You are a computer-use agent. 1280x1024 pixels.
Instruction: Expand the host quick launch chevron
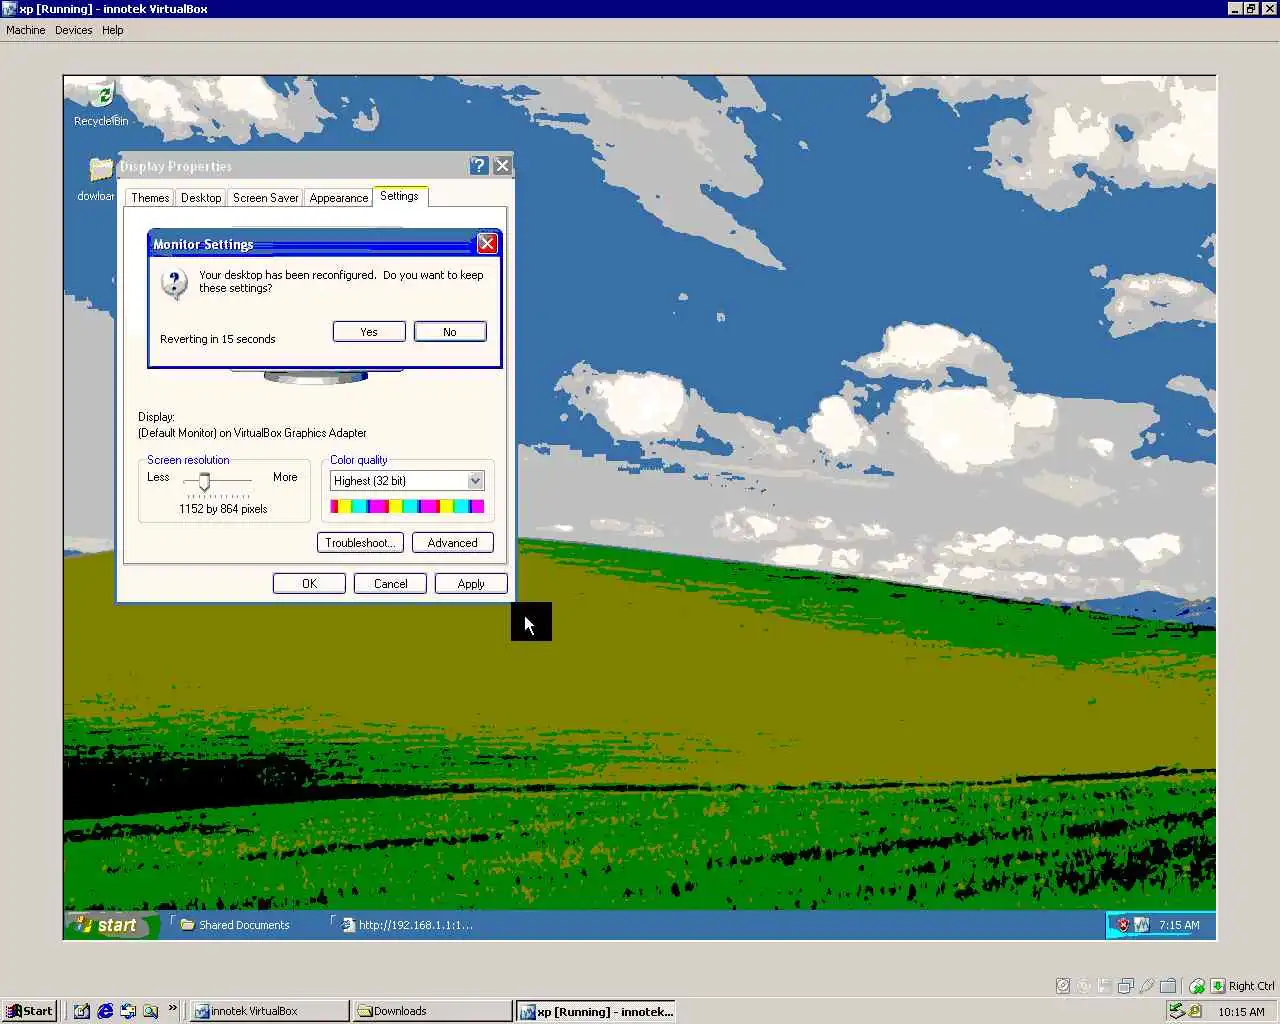[x=172, y=1008]
